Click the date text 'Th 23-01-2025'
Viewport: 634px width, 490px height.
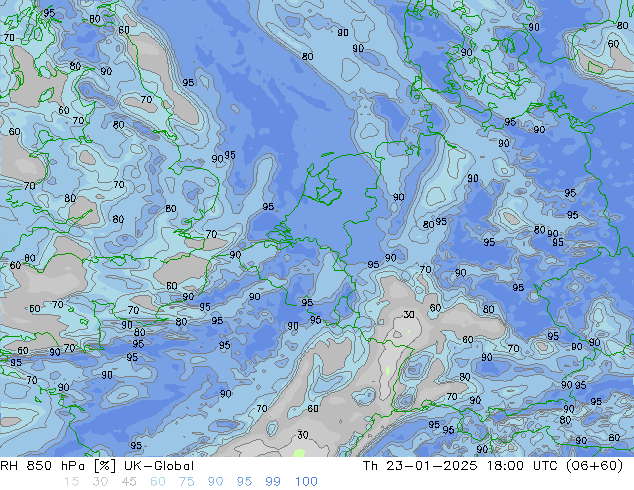tap(419, 466)
